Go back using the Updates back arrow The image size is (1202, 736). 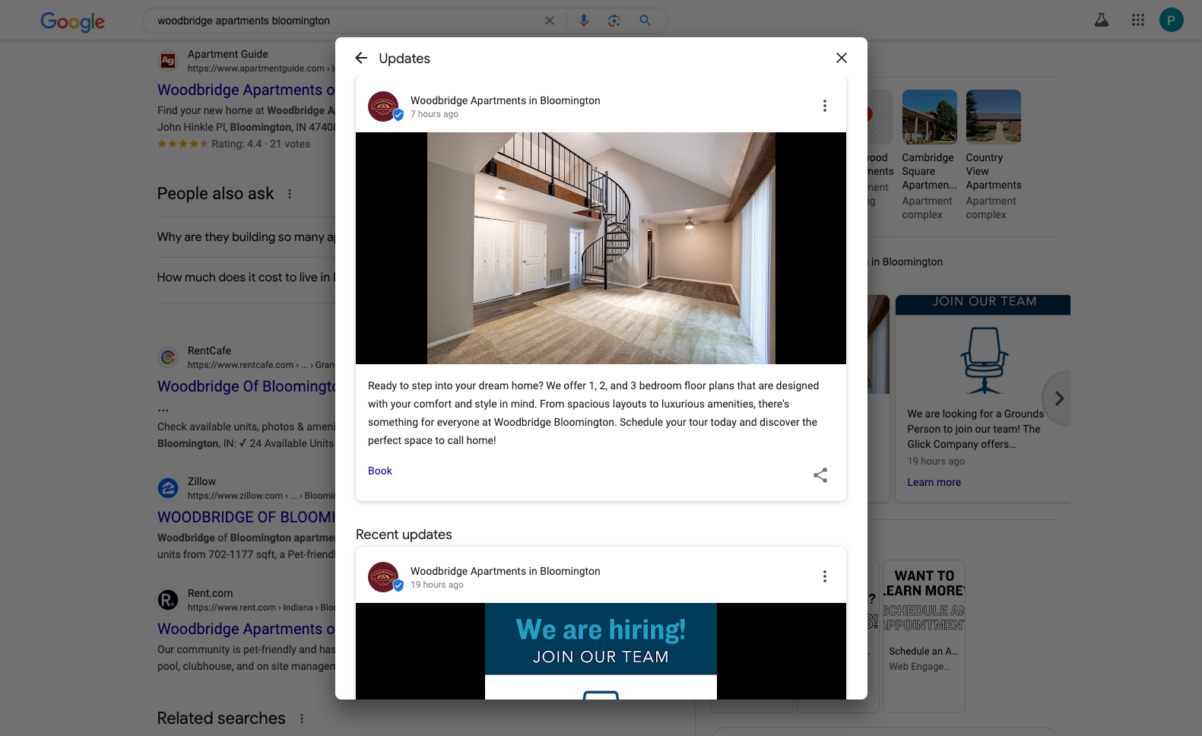pyautogui.click(x=361, y=57)
